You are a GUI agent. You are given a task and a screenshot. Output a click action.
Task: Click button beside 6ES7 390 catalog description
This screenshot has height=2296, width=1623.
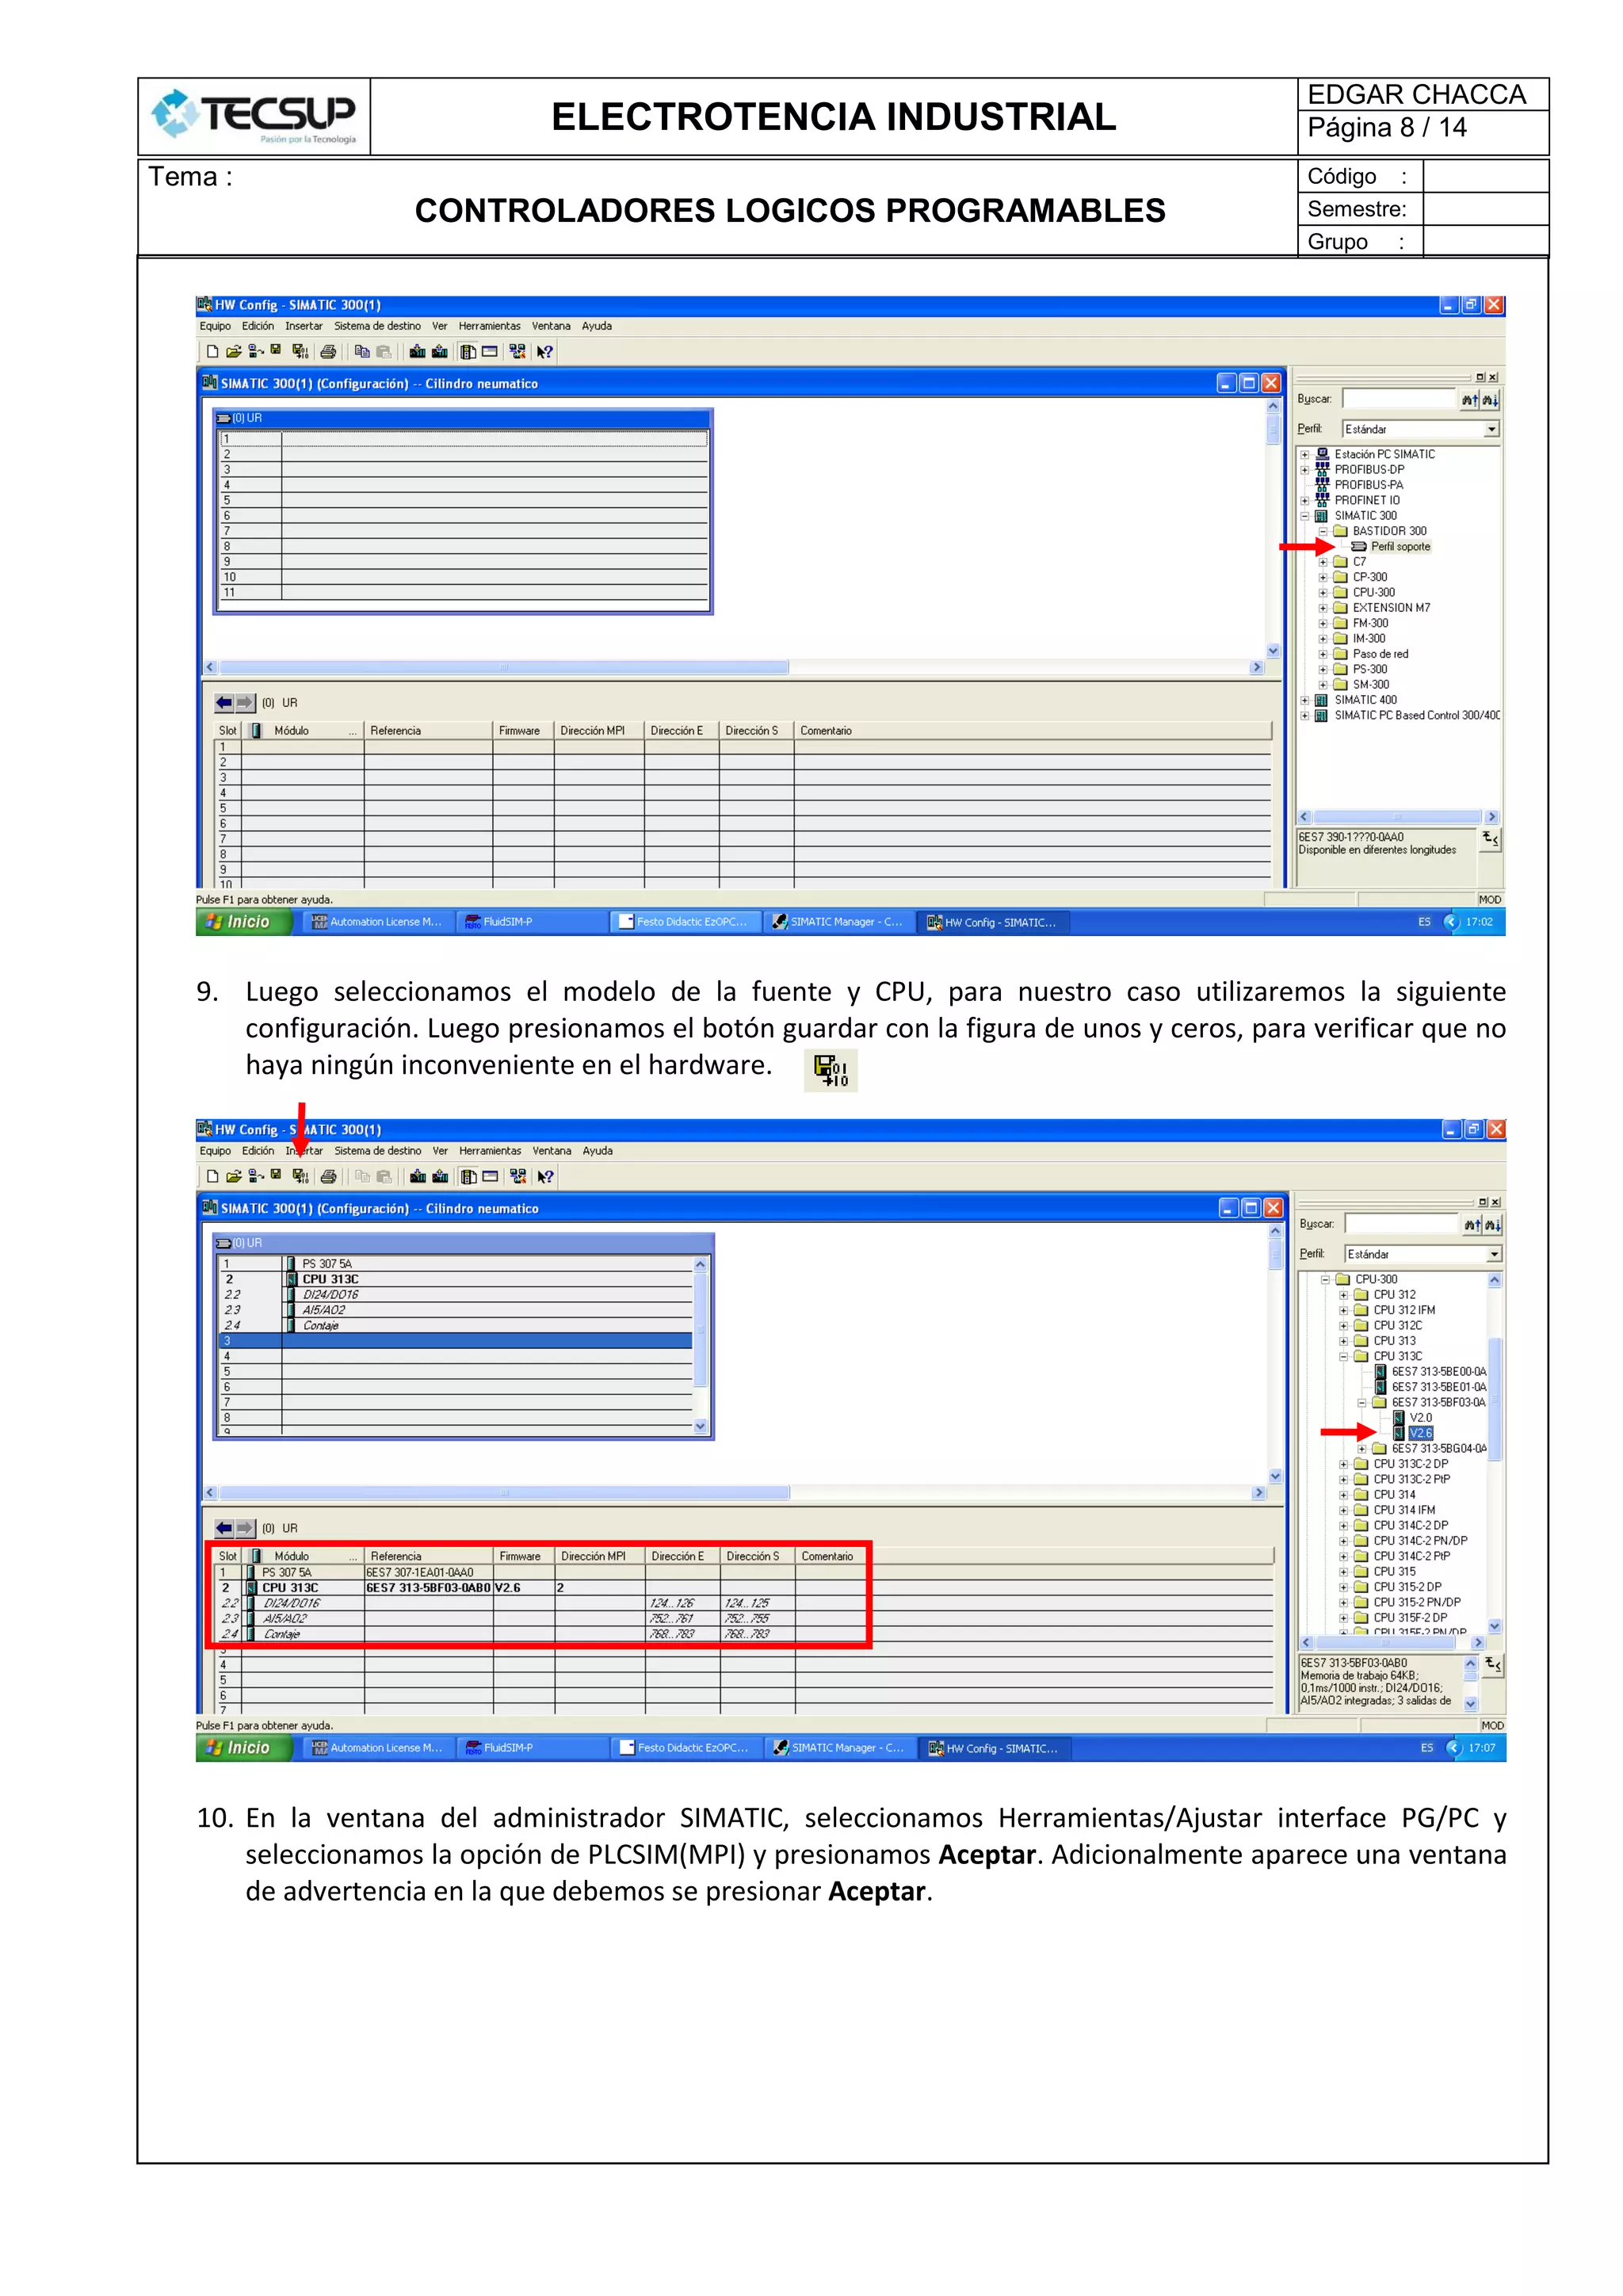pyautogui.click(x=1490, y=839)
